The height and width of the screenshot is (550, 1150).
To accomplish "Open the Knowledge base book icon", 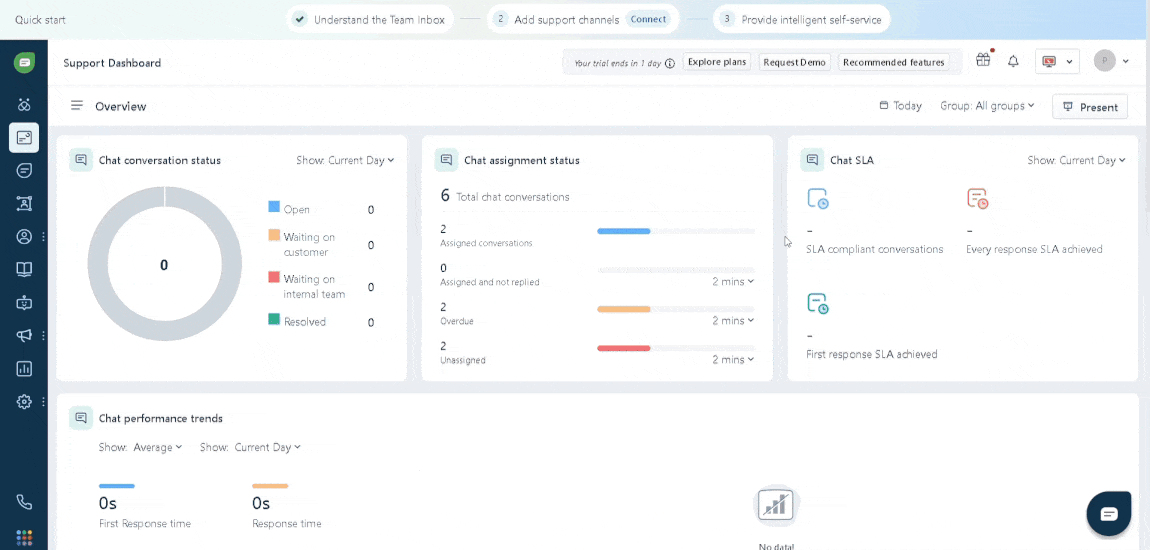I will [x=24, y=269].
